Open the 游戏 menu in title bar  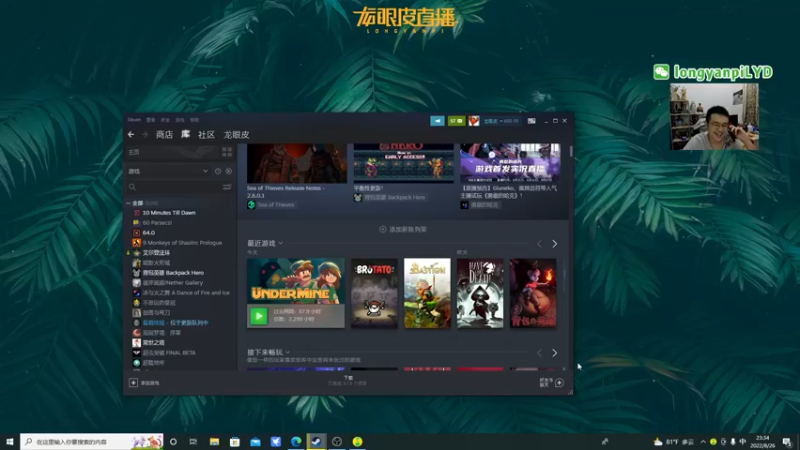(180, 120)
